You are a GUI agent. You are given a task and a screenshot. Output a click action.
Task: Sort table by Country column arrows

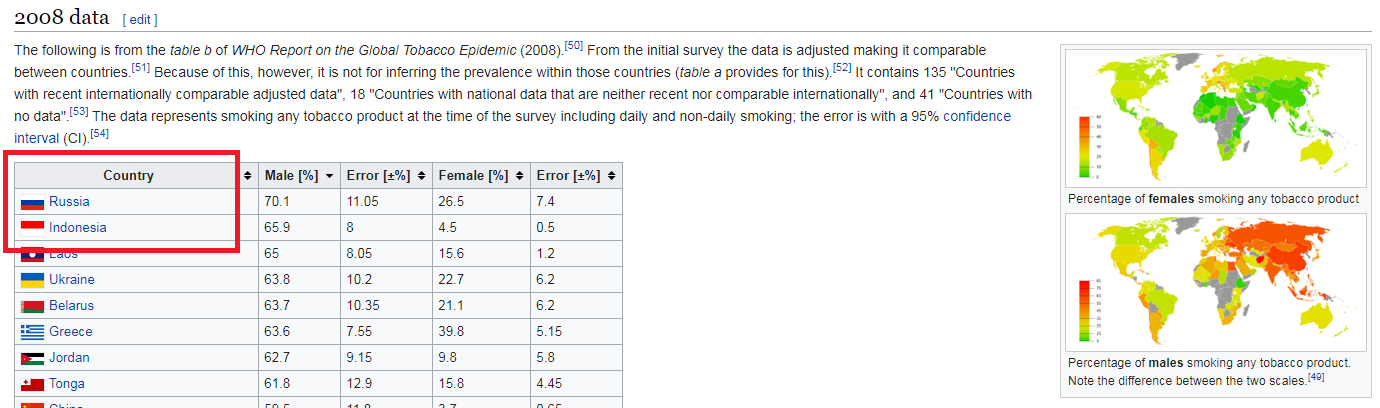point(249,176)
